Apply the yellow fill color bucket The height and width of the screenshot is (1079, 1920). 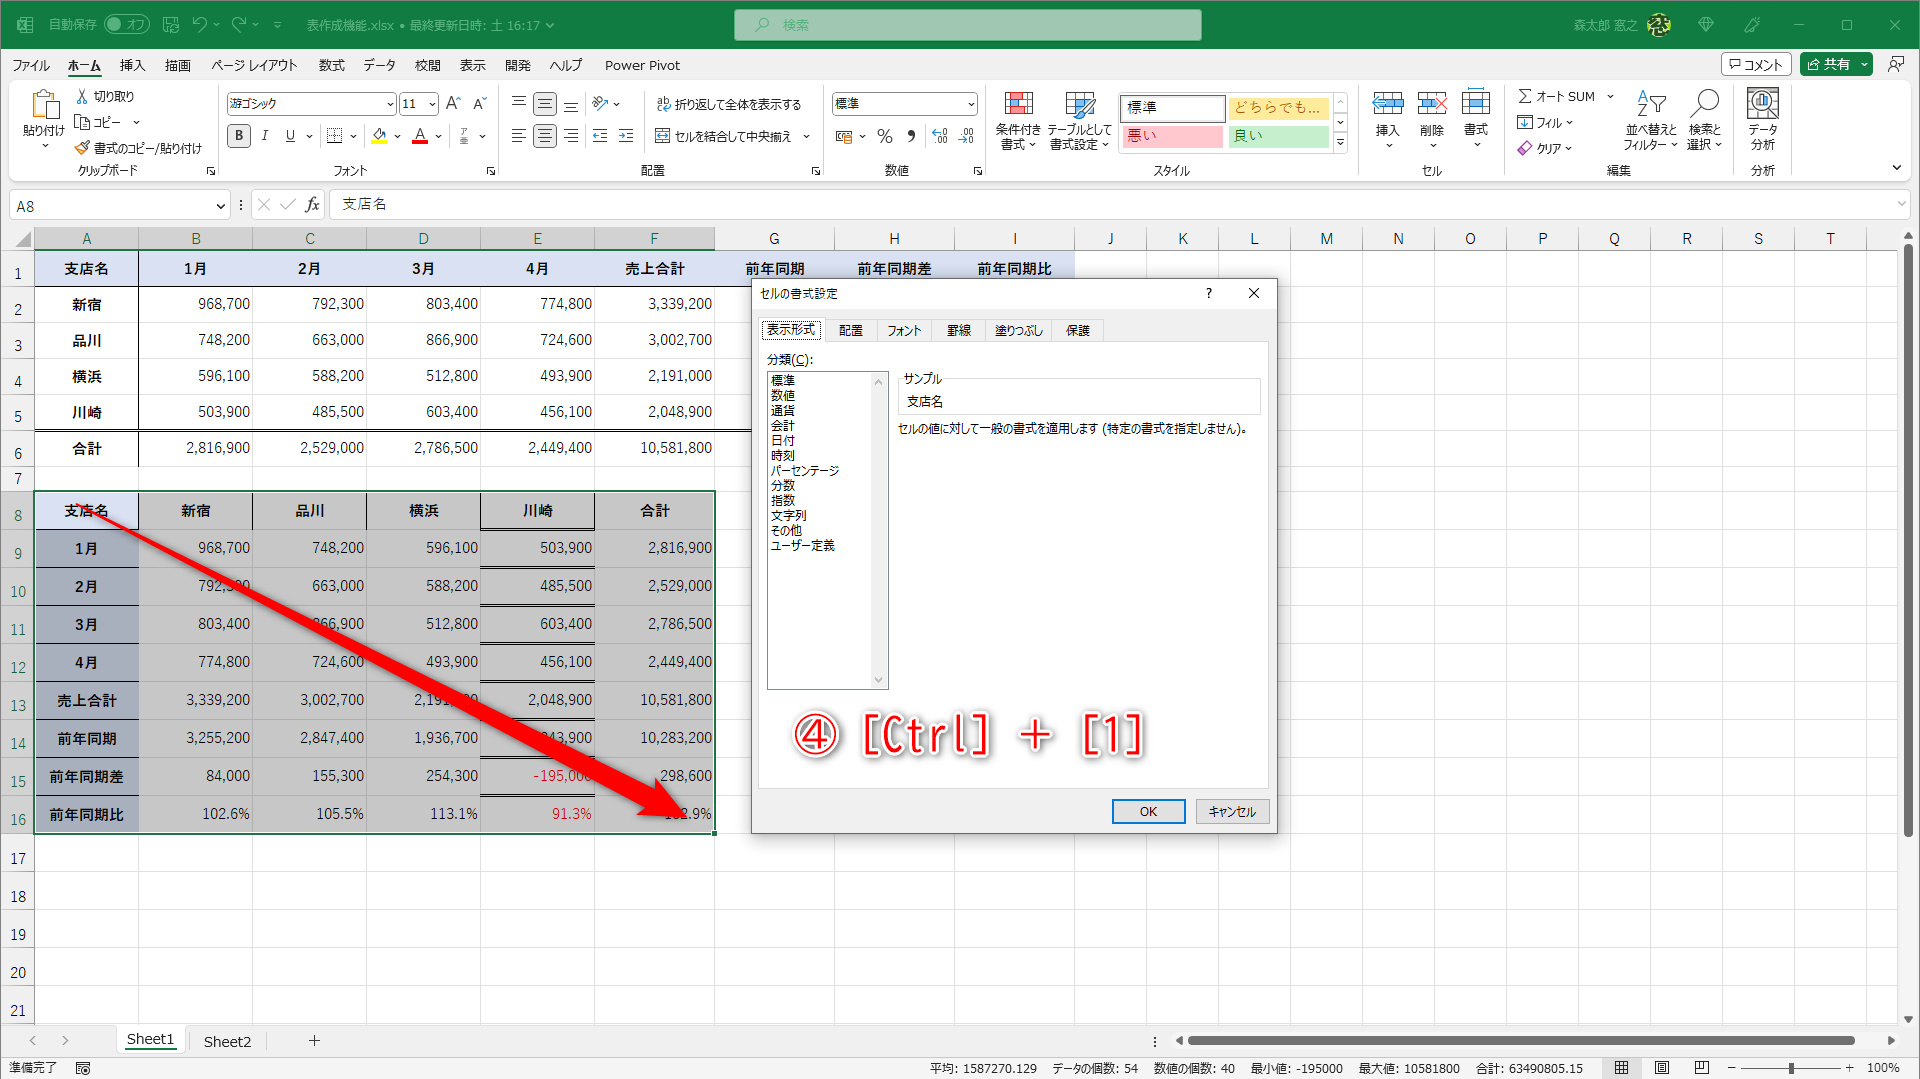click(379, 136)
